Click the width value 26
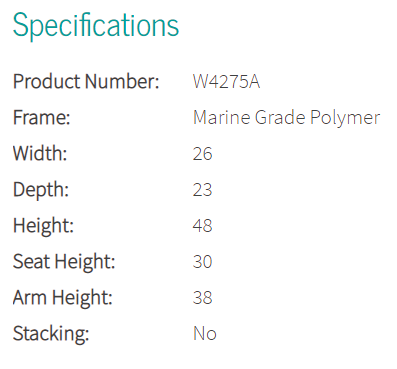Image resolution: width=397 pixels, height=369 pixels. [202, 154]
